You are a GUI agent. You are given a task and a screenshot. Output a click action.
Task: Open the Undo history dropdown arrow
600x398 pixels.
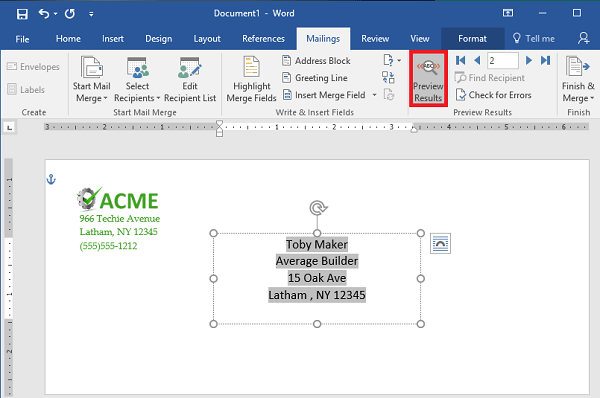55,14
